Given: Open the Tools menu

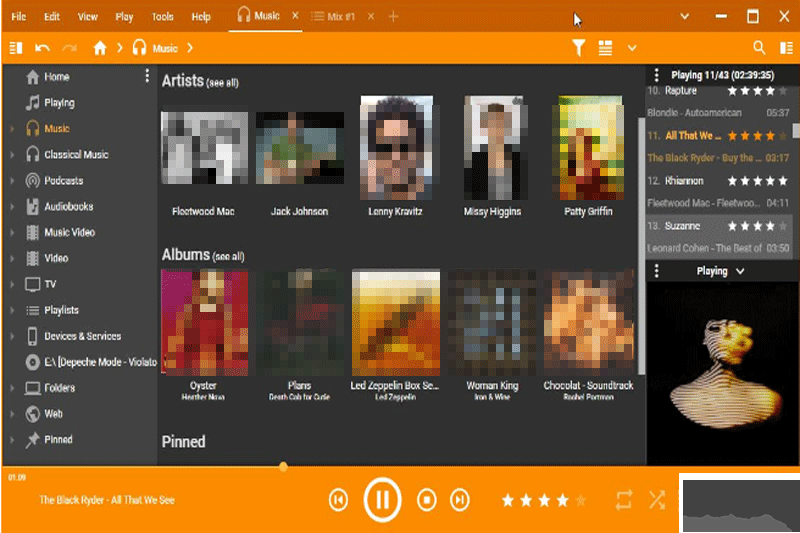Looking at the screenshot, I should click(x=162, y=17).
